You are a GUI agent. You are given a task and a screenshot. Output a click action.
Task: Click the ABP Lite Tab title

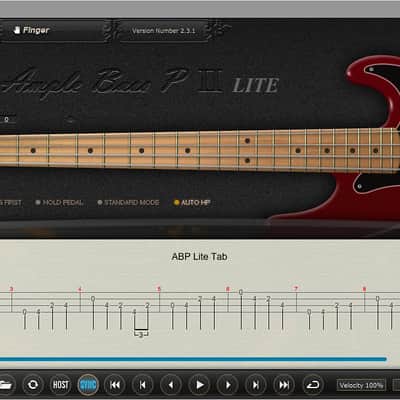[199, 257]
